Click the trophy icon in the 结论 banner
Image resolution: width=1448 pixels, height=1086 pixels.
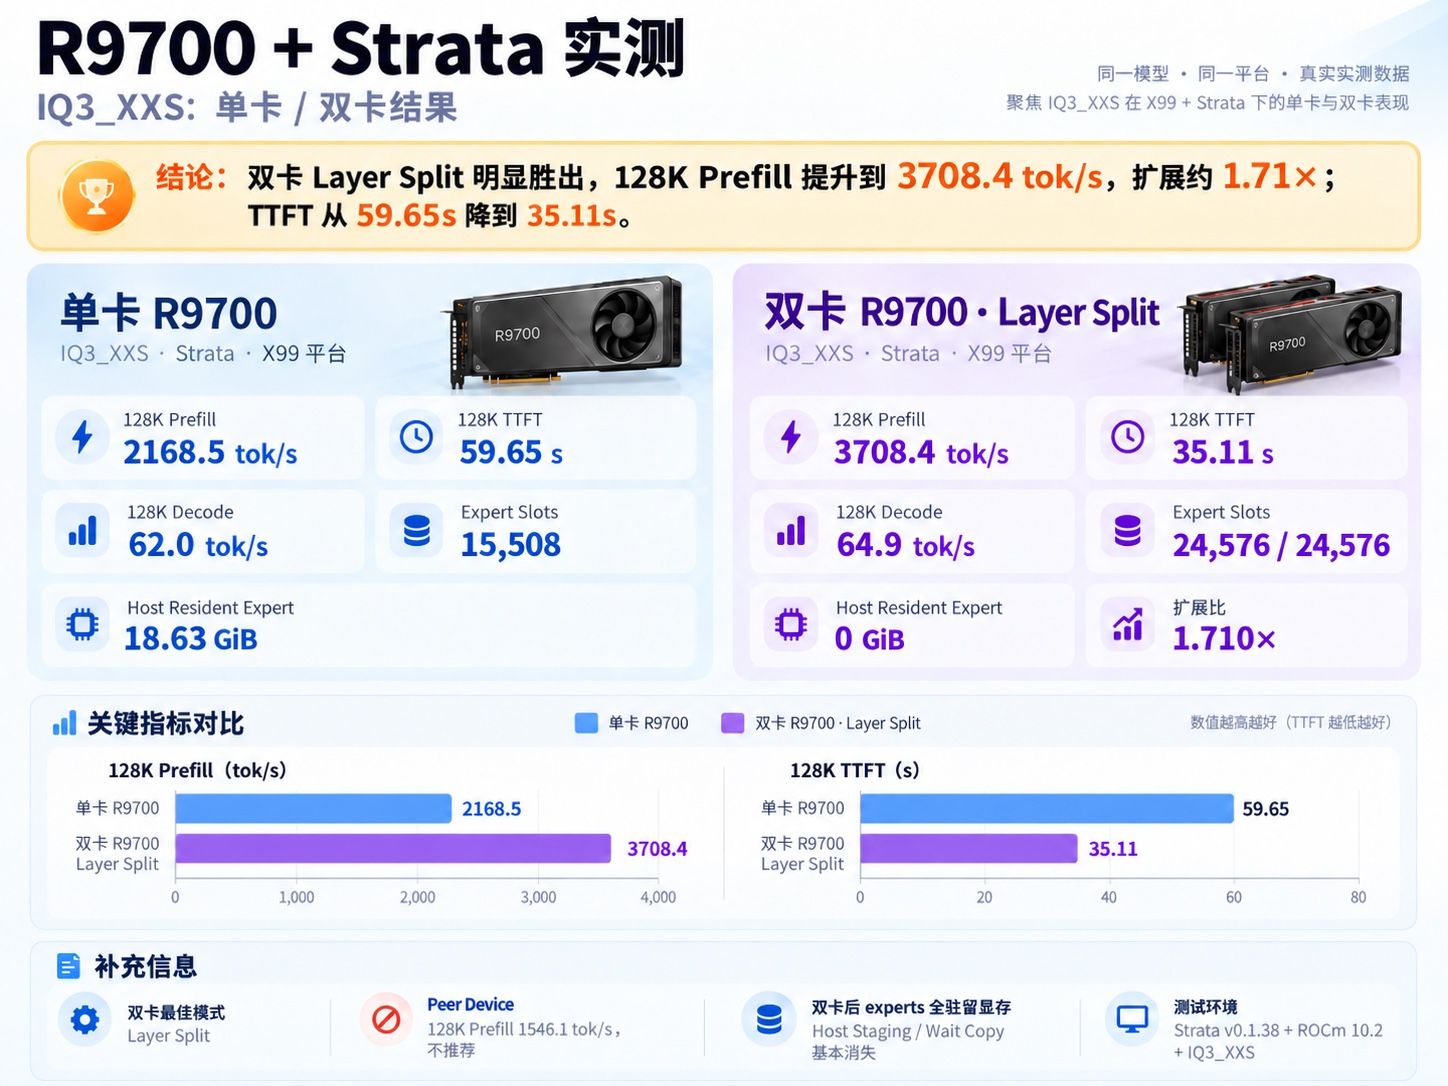(97, 195)
